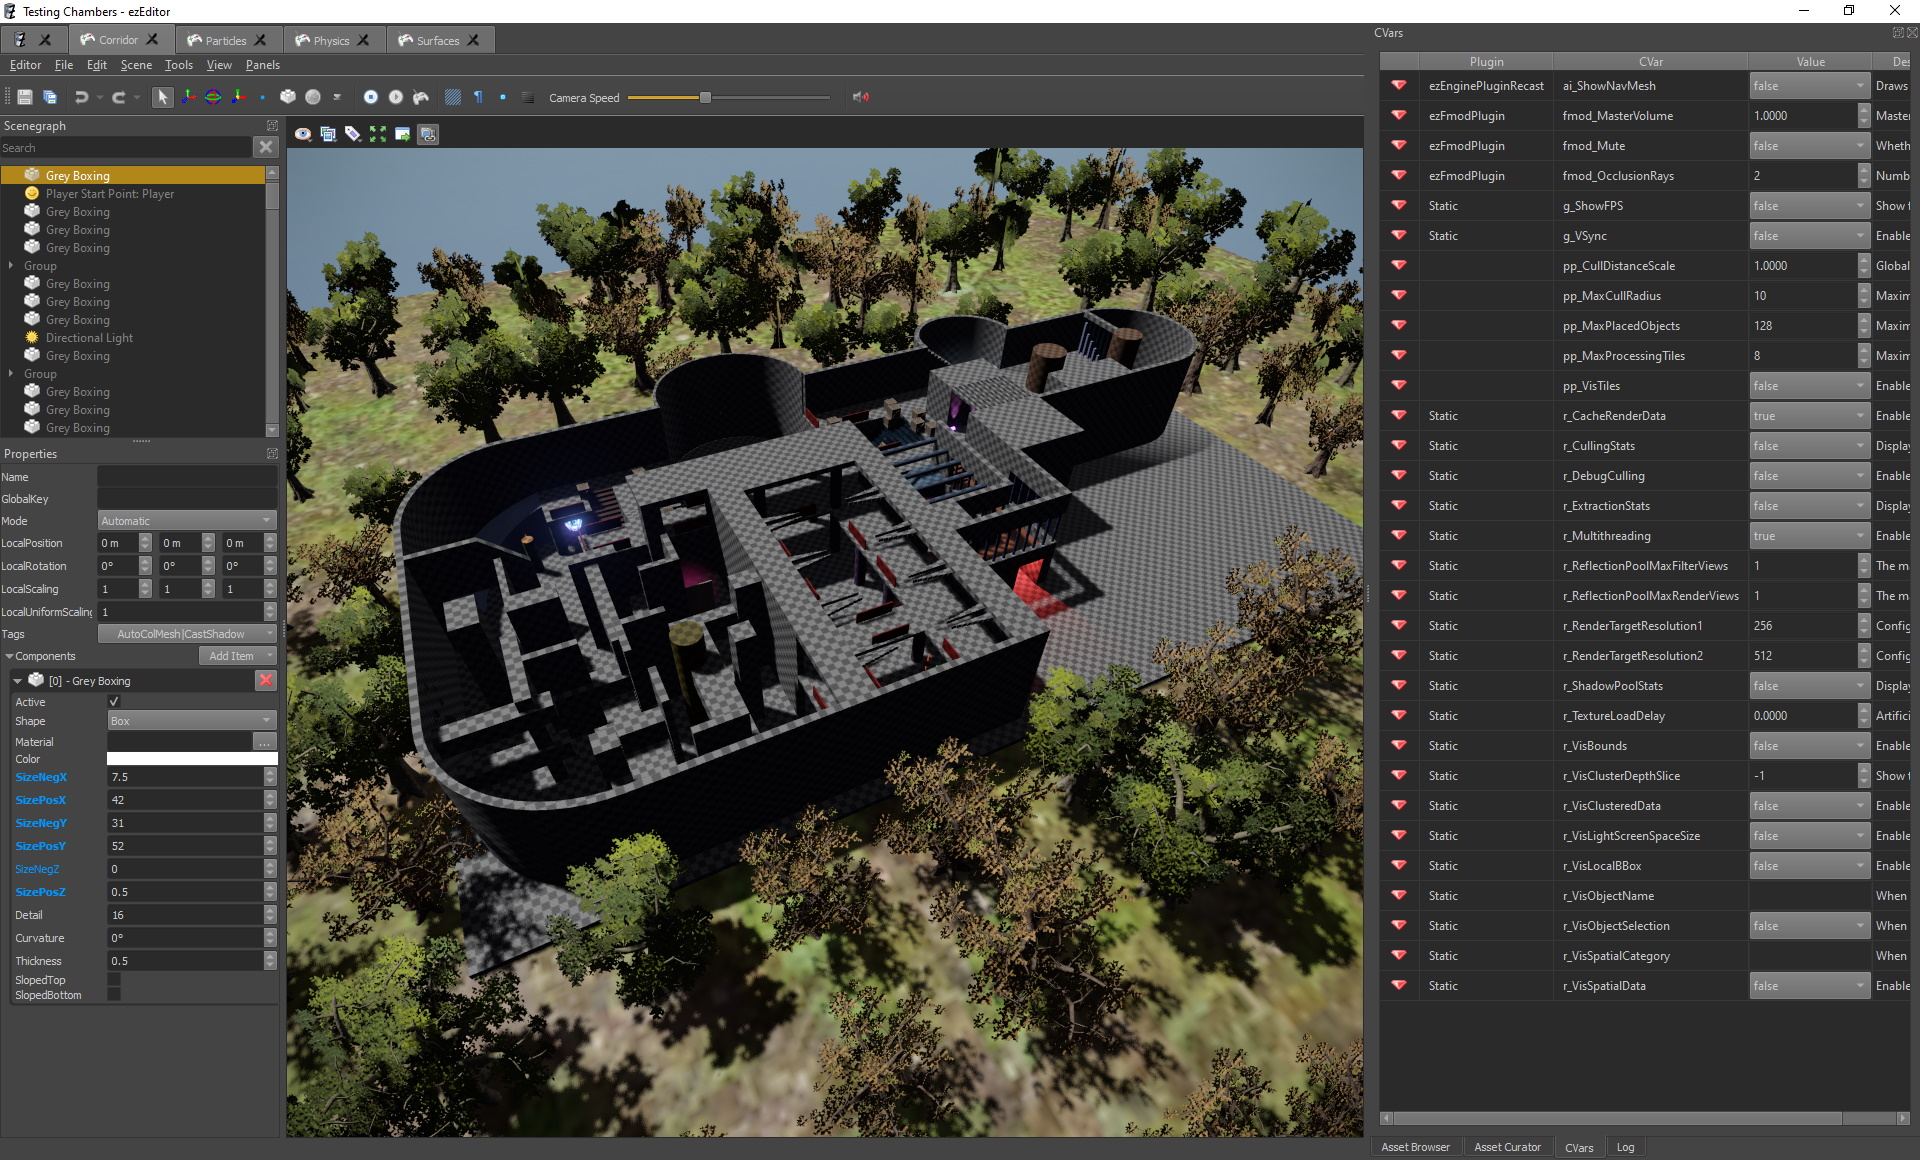
Task: Open the Shape dropdown showing Box
Action: tap(191, 721)
